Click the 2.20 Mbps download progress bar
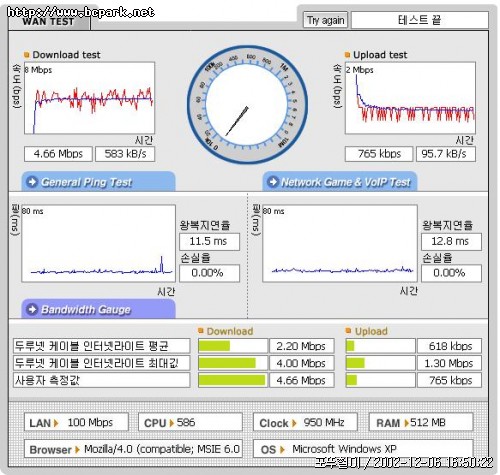Image resolution: width=500 pixels, height=475 pixels. point(233,346)
